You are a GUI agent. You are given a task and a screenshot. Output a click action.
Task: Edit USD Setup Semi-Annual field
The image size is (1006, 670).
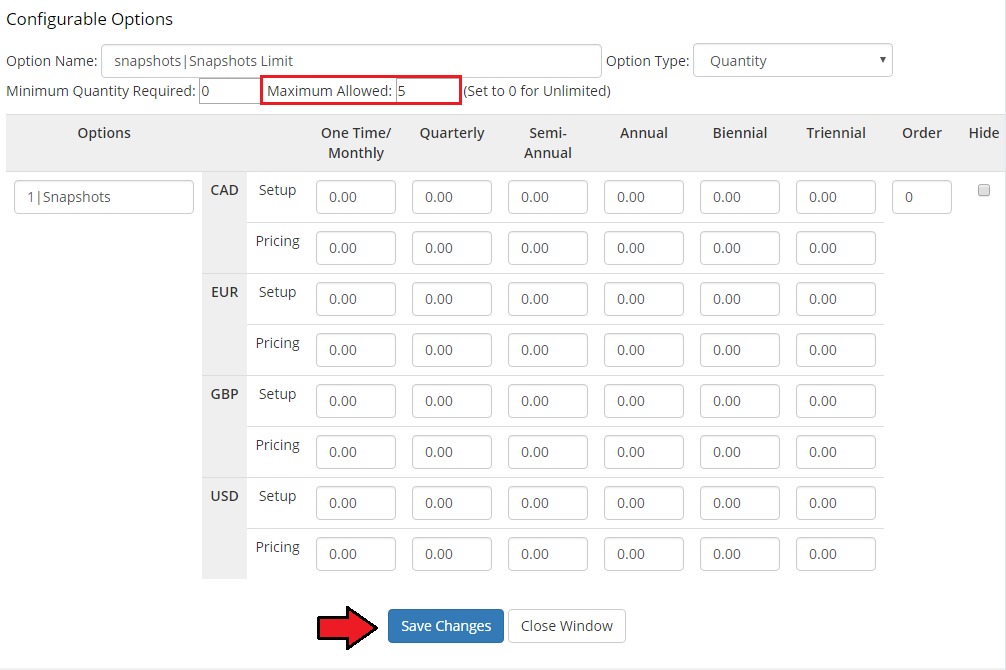[x=548, y=503]
